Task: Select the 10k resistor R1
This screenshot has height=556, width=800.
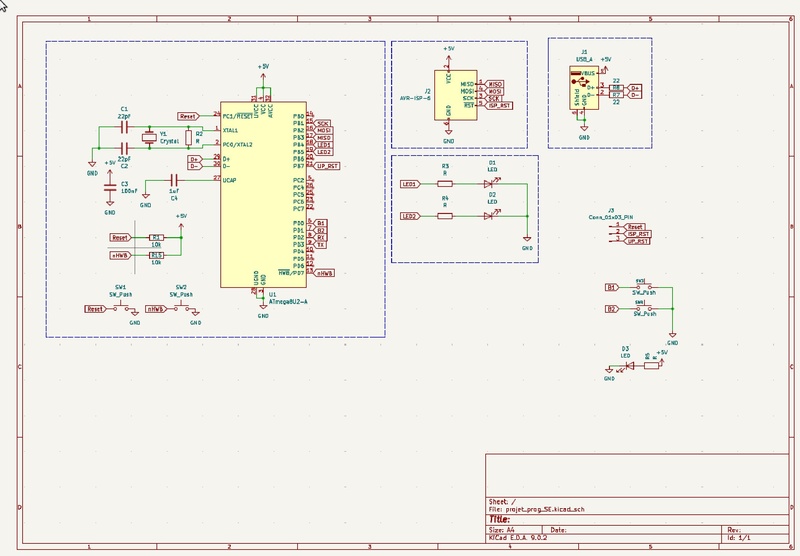Action: 156,238
